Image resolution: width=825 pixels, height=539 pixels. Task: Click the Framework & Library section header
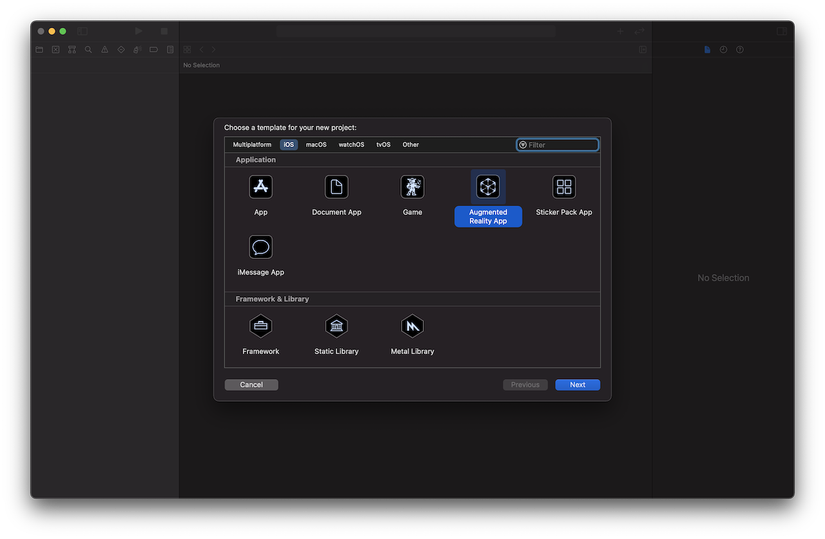click(x=272, y=299)
